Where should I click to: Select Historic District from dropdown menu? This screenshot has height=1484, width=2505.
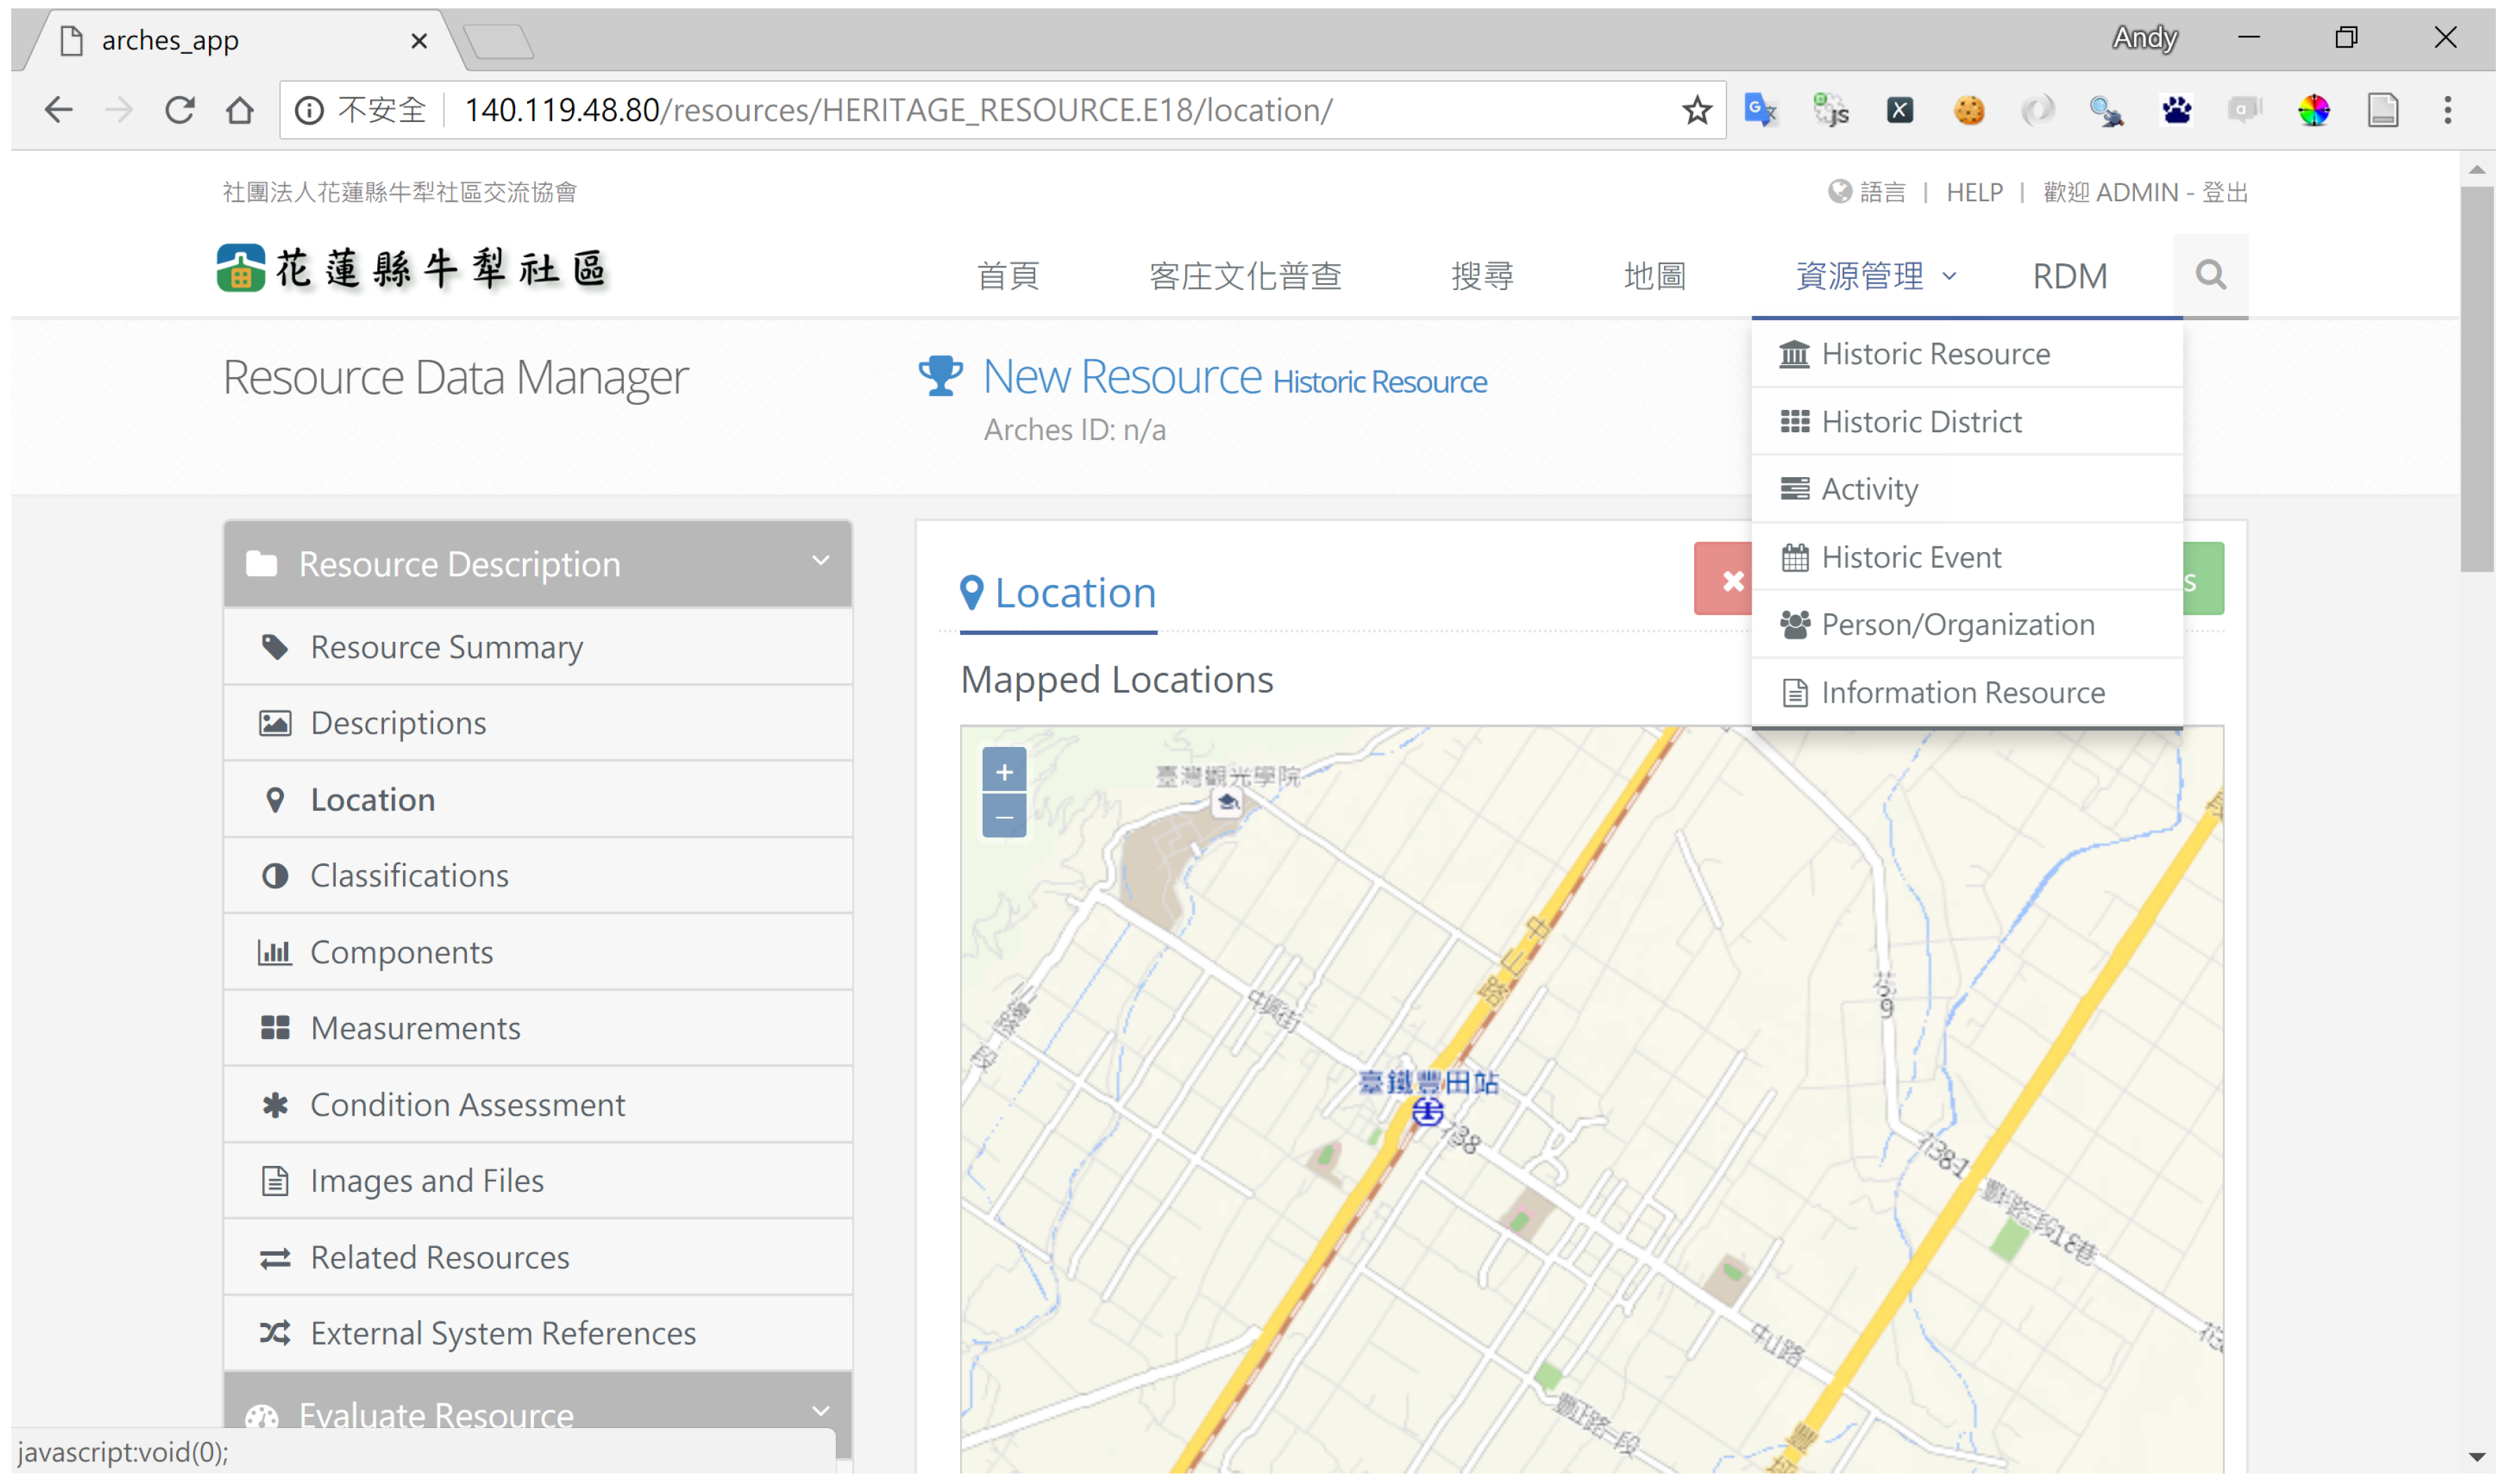click(x=1920, y=422)
